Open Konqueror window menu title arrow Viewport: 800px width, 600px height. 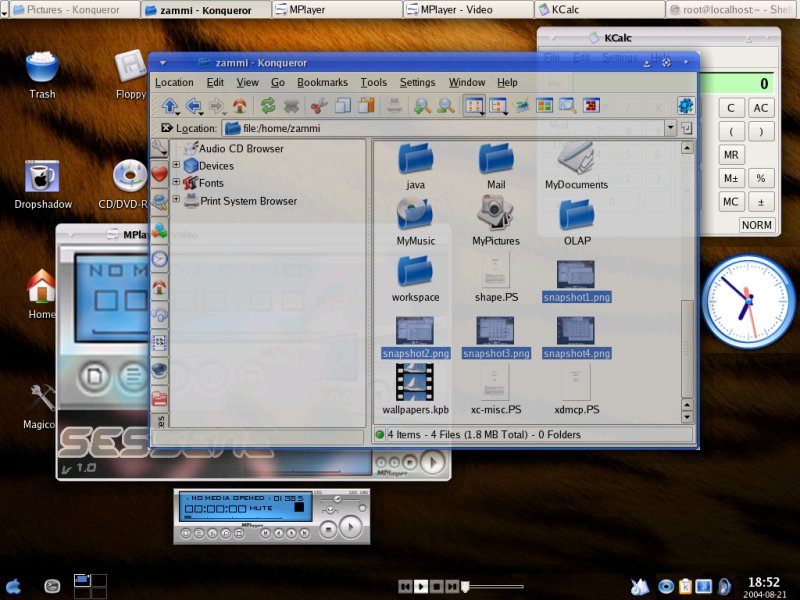[x=163, y=63]
